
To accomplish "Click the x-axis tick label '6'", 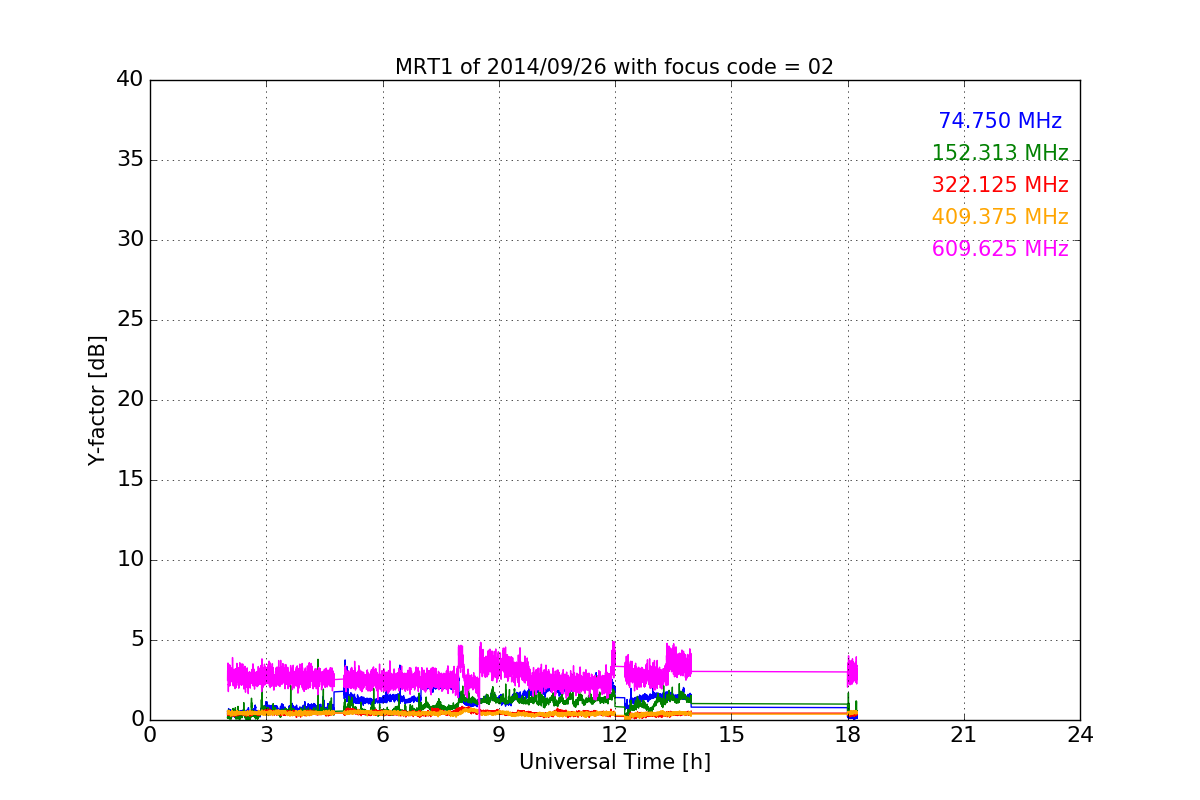I will 382,735.
